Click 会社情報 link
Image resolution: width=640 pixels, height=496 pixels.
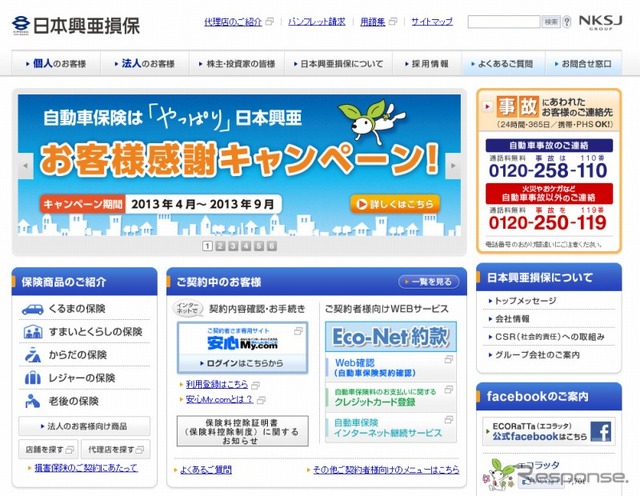click(512, 319)
